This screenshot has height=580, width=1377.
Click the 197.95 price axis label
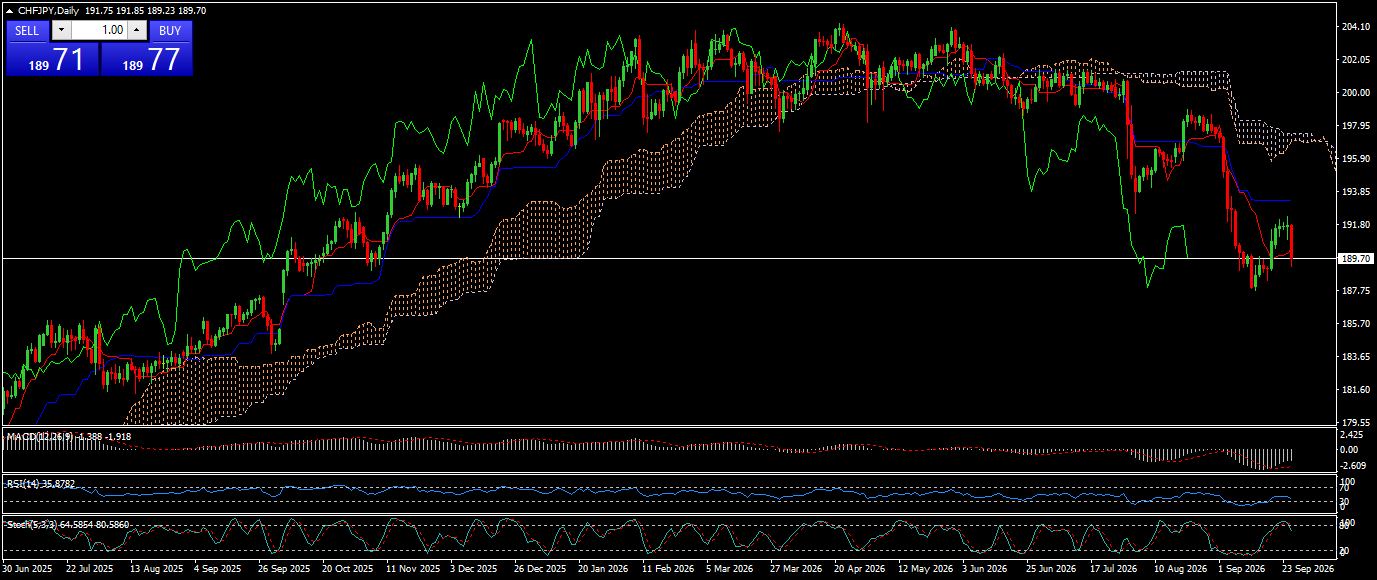tap(1354, 126)
